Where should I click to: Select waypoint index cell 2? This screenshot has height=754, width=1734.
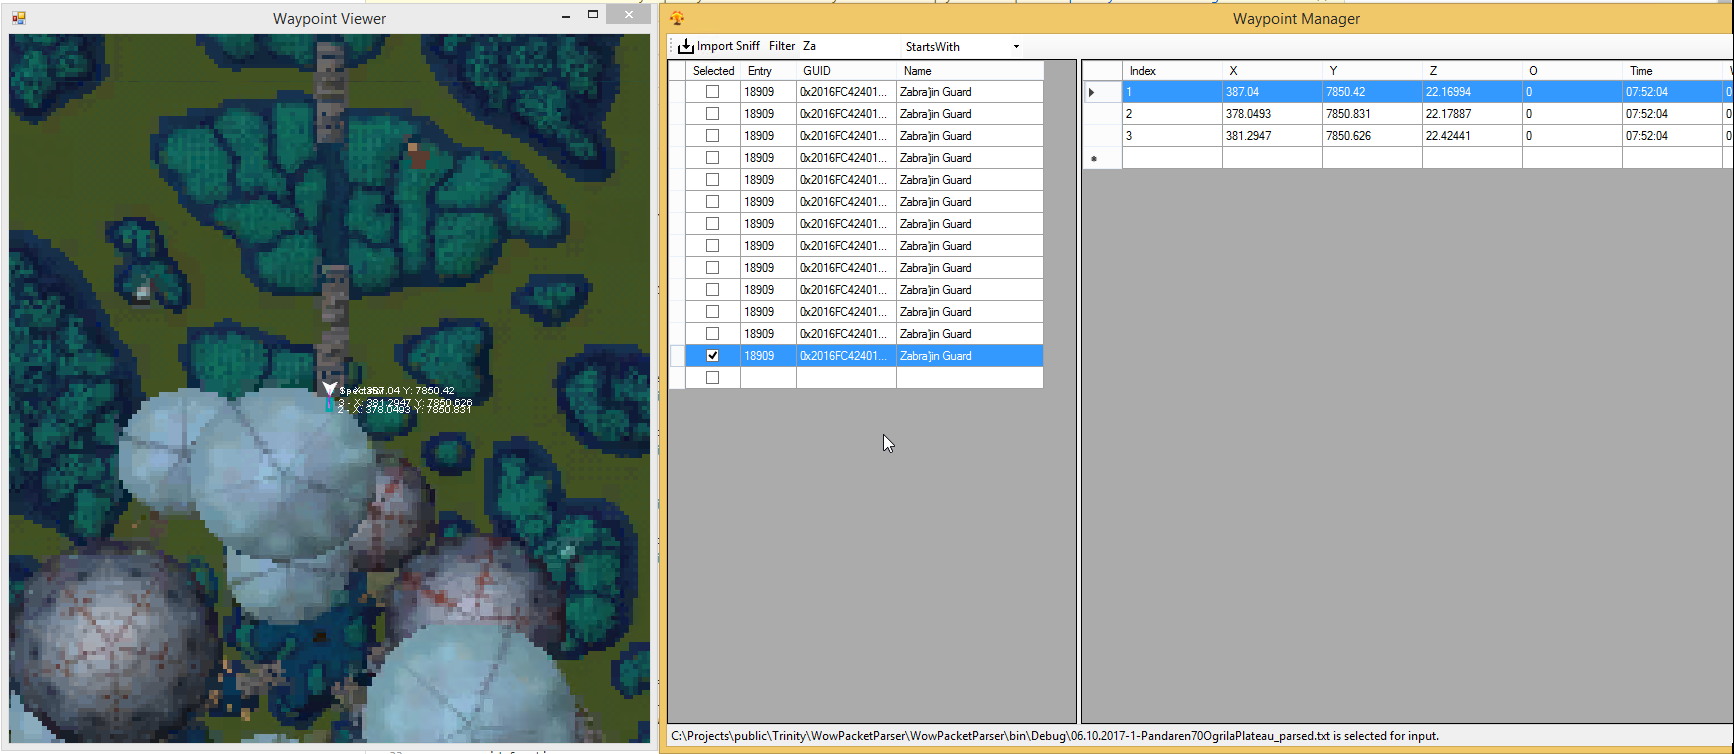click(x=1172, y=114)
